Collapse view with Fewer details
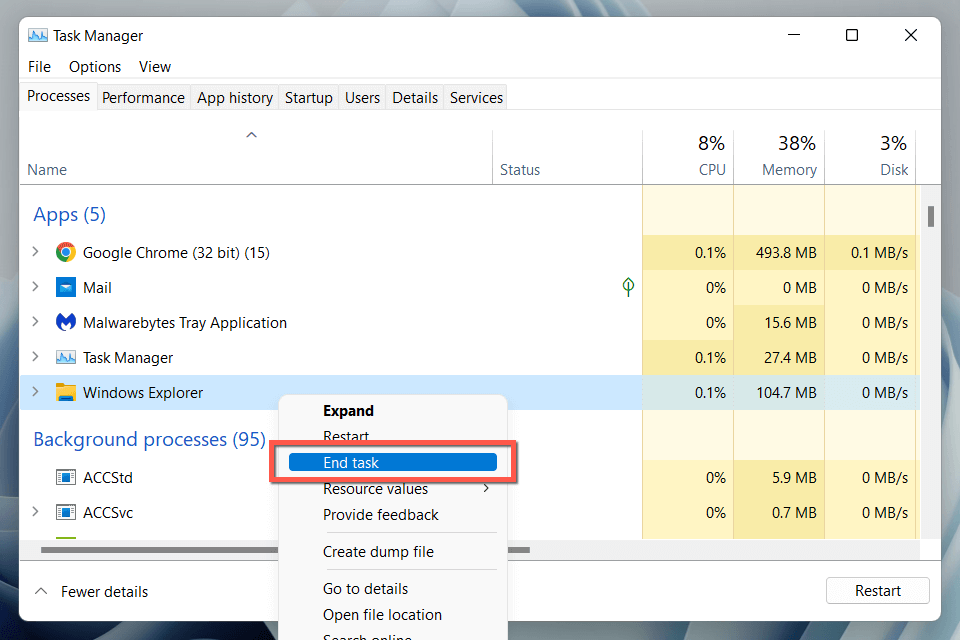Viewport: 960px width, 640px height. click(x=91, y=592)
